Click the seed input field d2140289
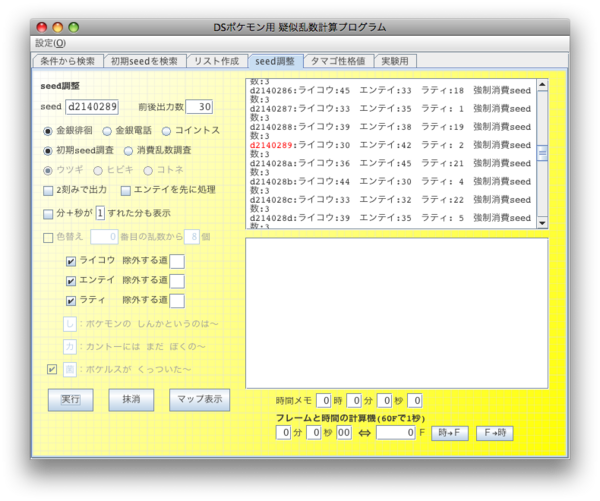600x501 pixels. [x=92, y=107]
